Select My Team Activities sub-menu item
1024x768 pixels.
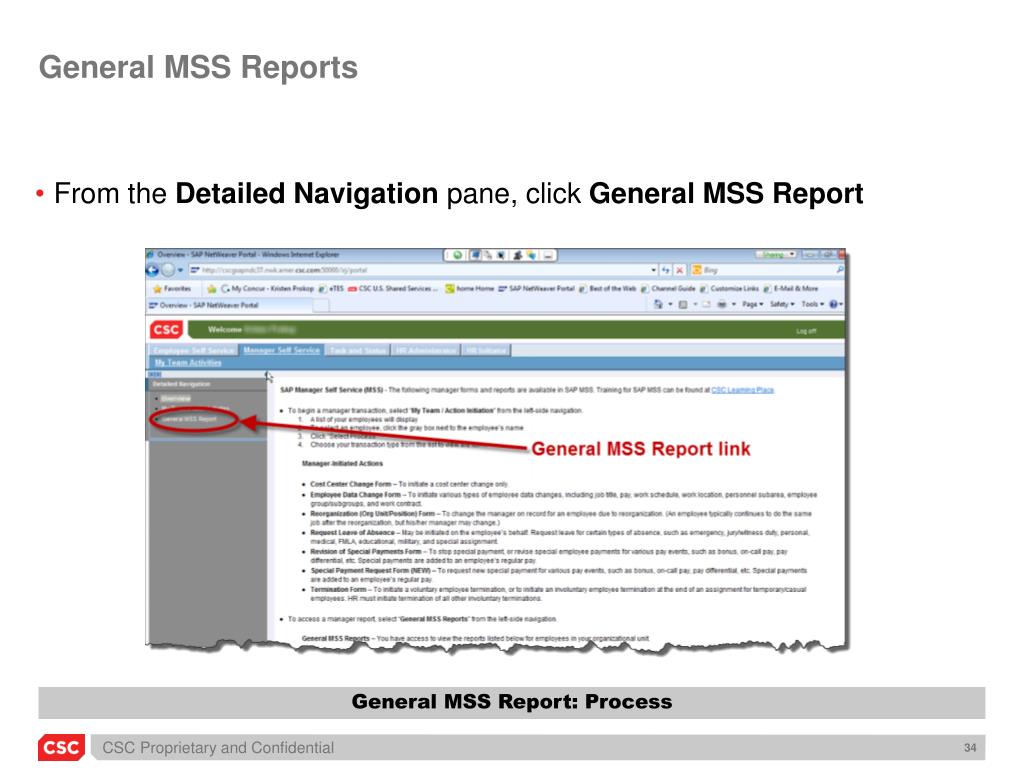[x=188, y=363]
